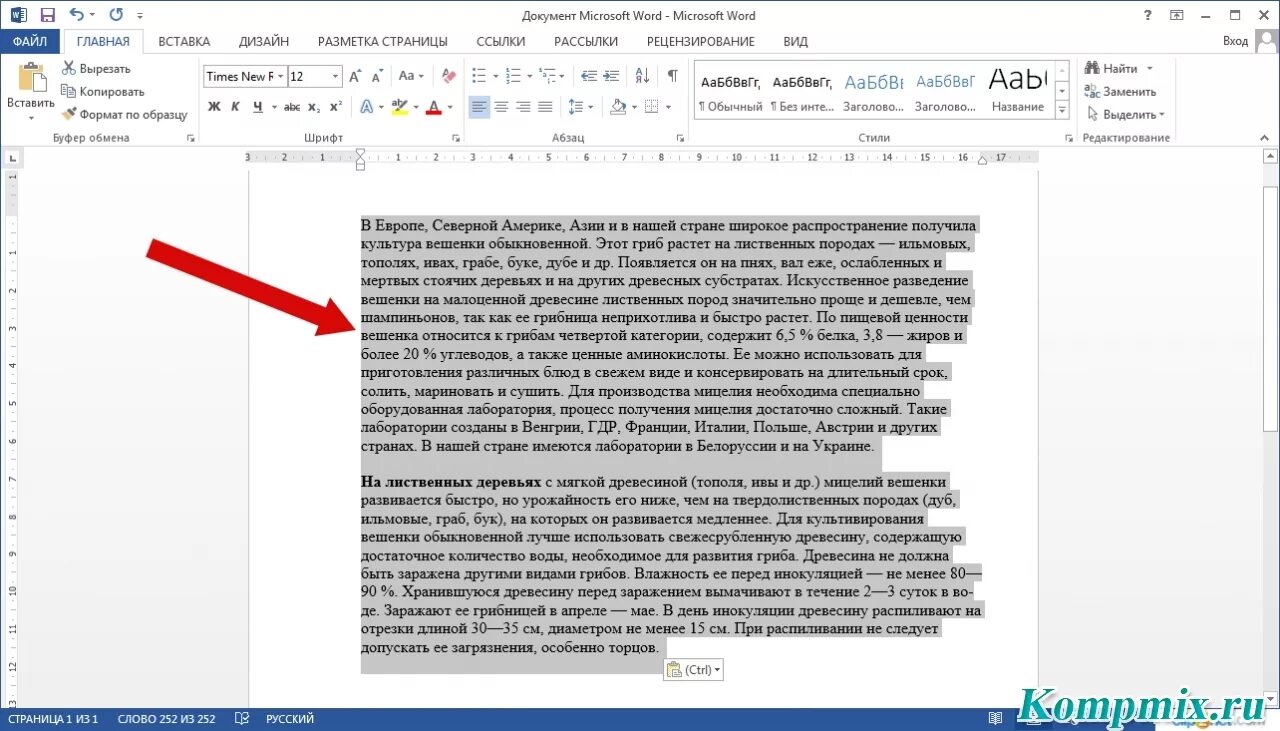Switch to the ВСТАВКА tab
This screenshot has height=731, width=1280.
184,41
